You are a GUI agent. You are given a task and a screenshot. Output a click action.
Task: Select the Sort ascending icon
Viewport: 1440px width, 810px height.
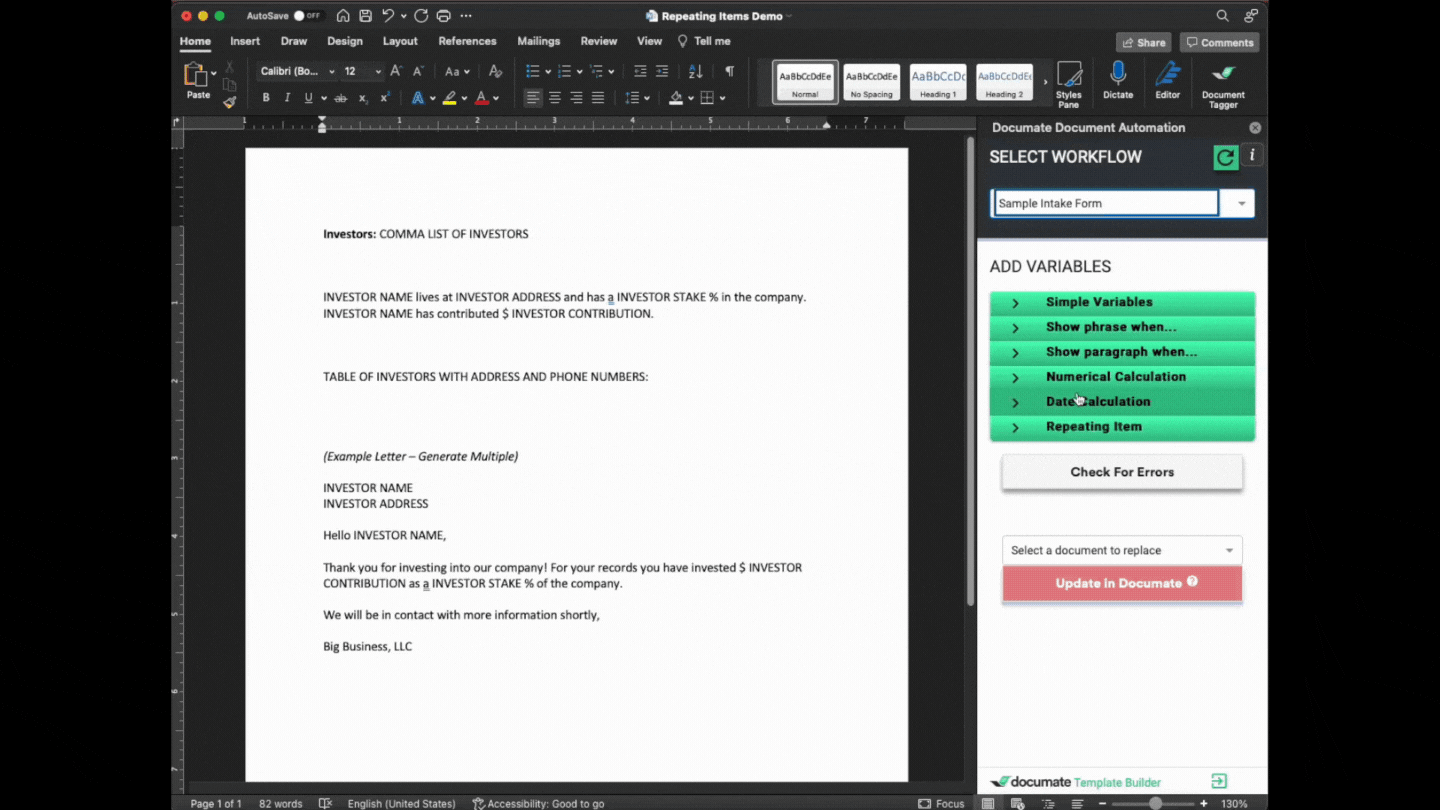point(694,71)
